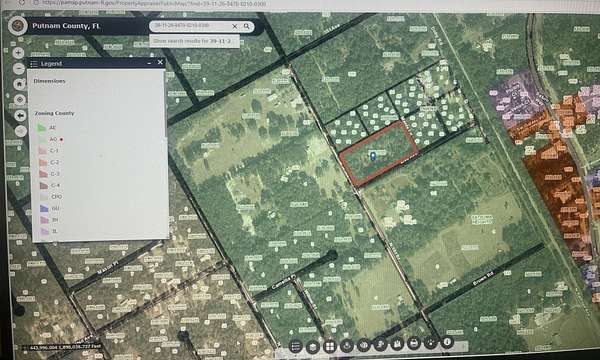Open the Layer List stack icon
The width and height of the screenshot is (600, 360).
coord(312,347)
